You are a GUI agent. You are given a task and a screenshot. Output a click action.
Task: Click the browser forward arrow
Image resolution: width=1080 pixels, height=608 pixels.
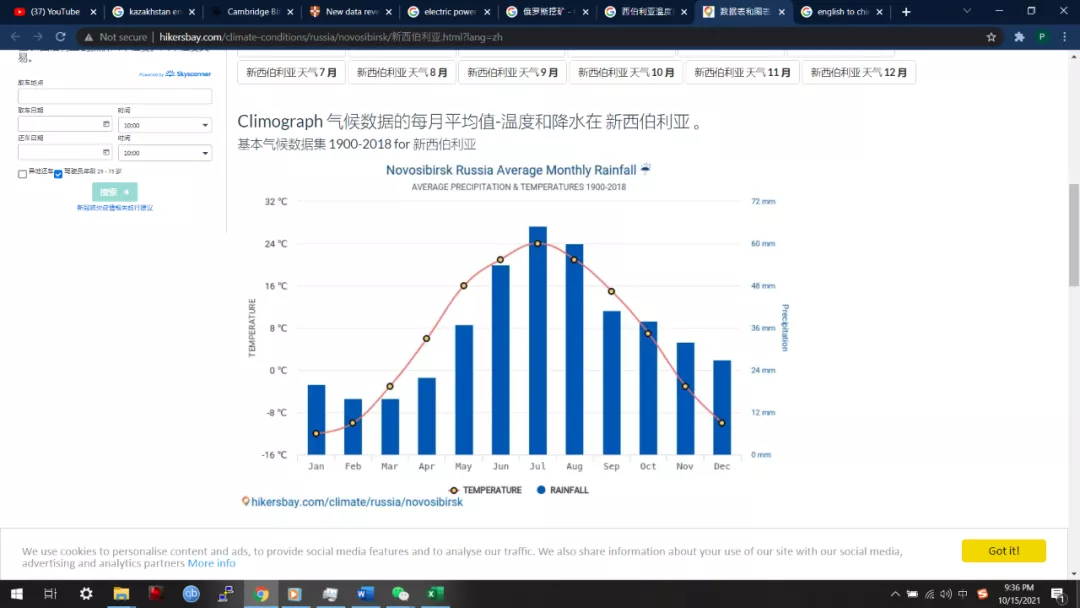click(x=38, y=36)
